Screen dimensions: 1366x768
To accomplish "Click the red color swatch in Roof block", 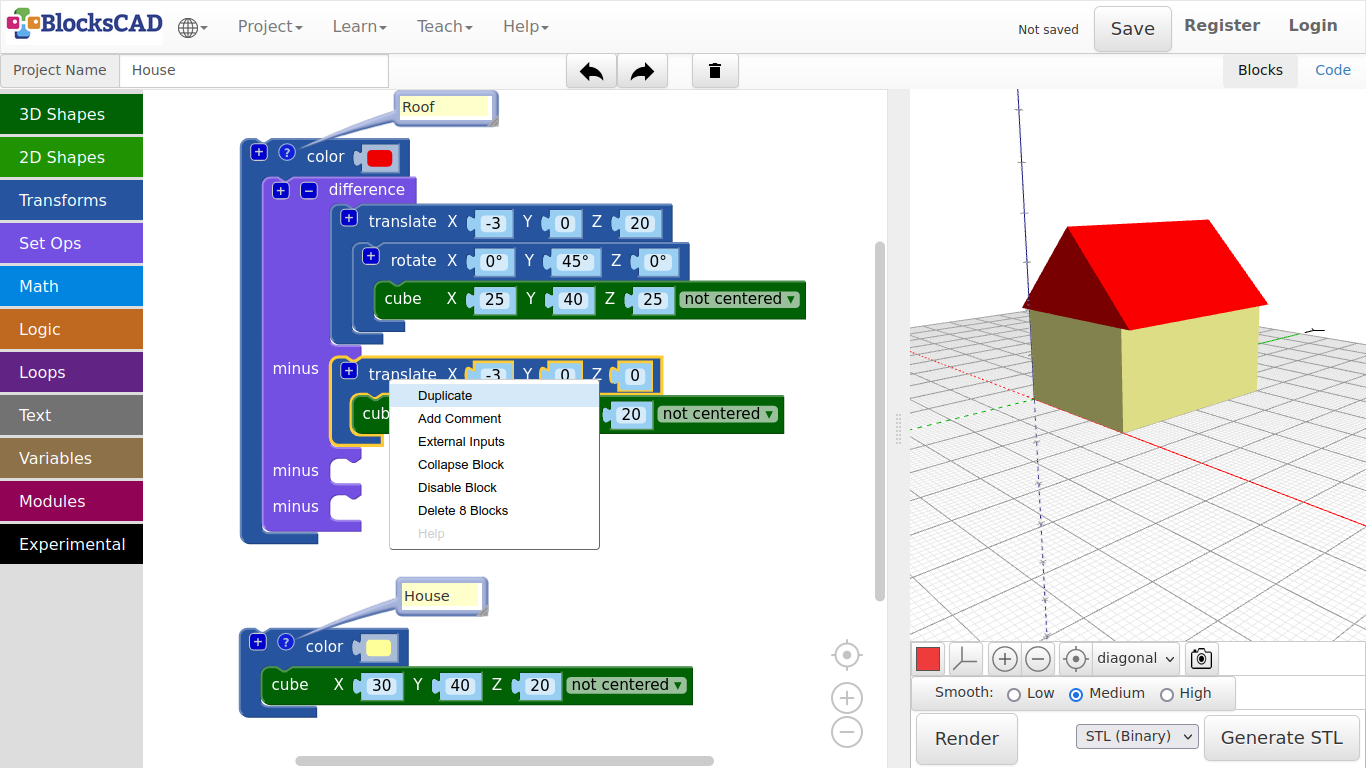I will point(379,158).
